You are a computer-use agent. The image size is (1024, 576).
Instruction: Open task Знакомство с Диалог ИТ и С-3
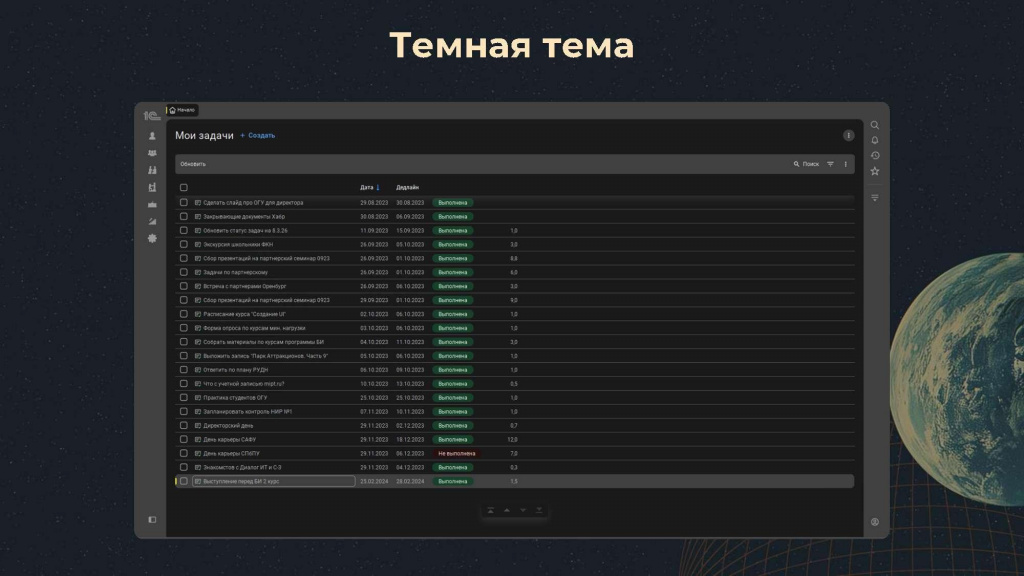tap(242, 468)
